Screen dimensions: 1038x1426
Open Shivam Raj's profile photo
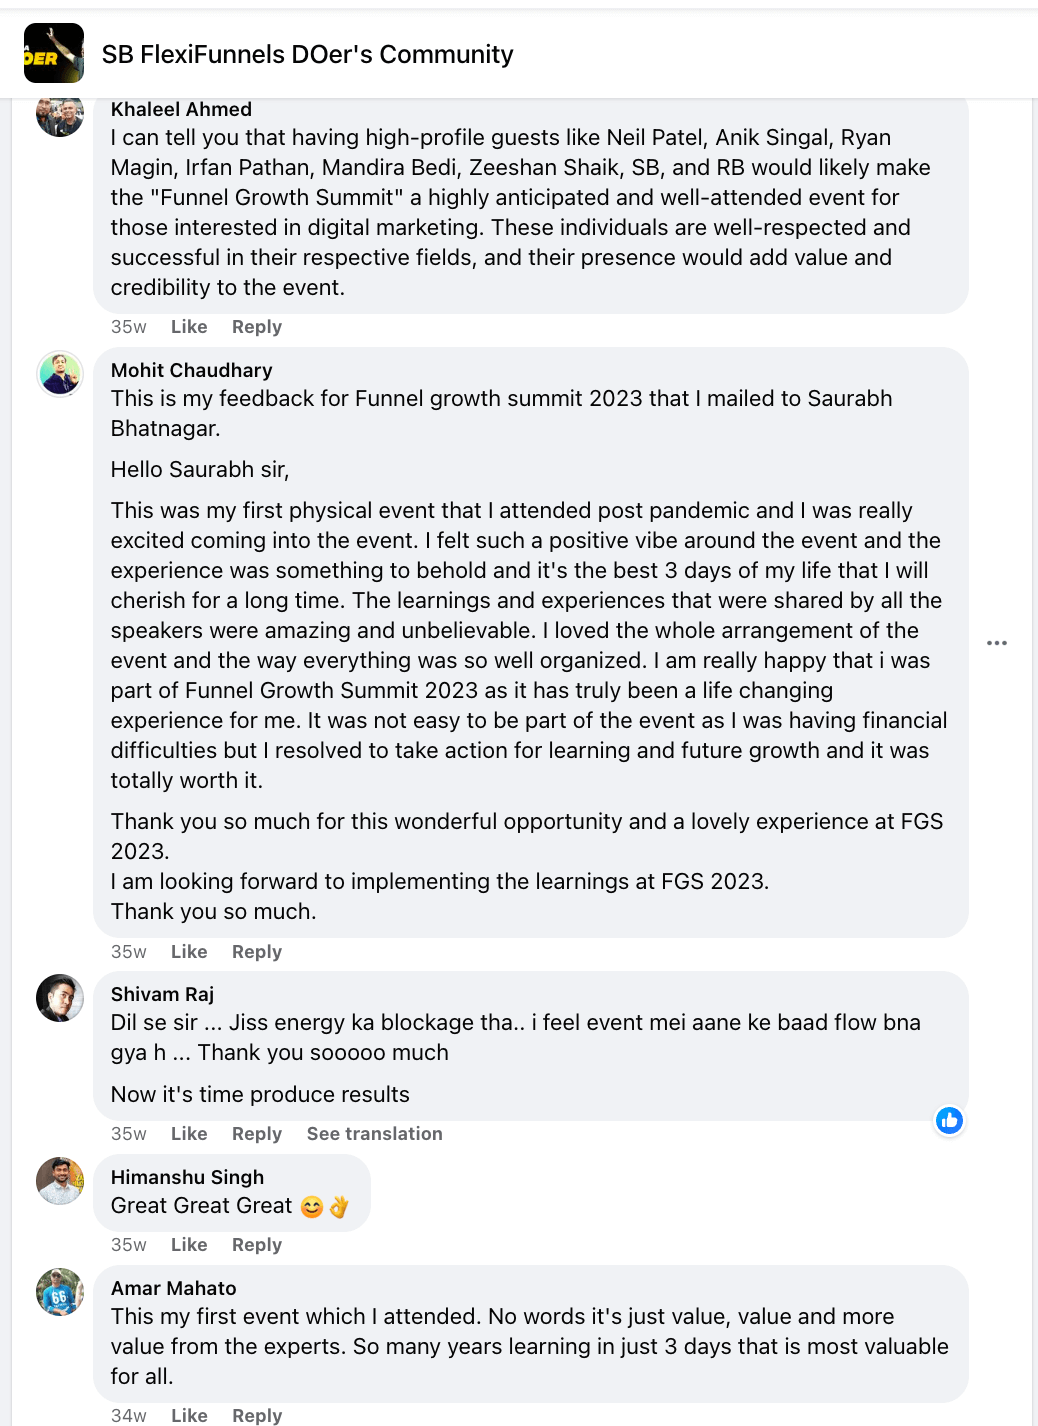[60, 998]
